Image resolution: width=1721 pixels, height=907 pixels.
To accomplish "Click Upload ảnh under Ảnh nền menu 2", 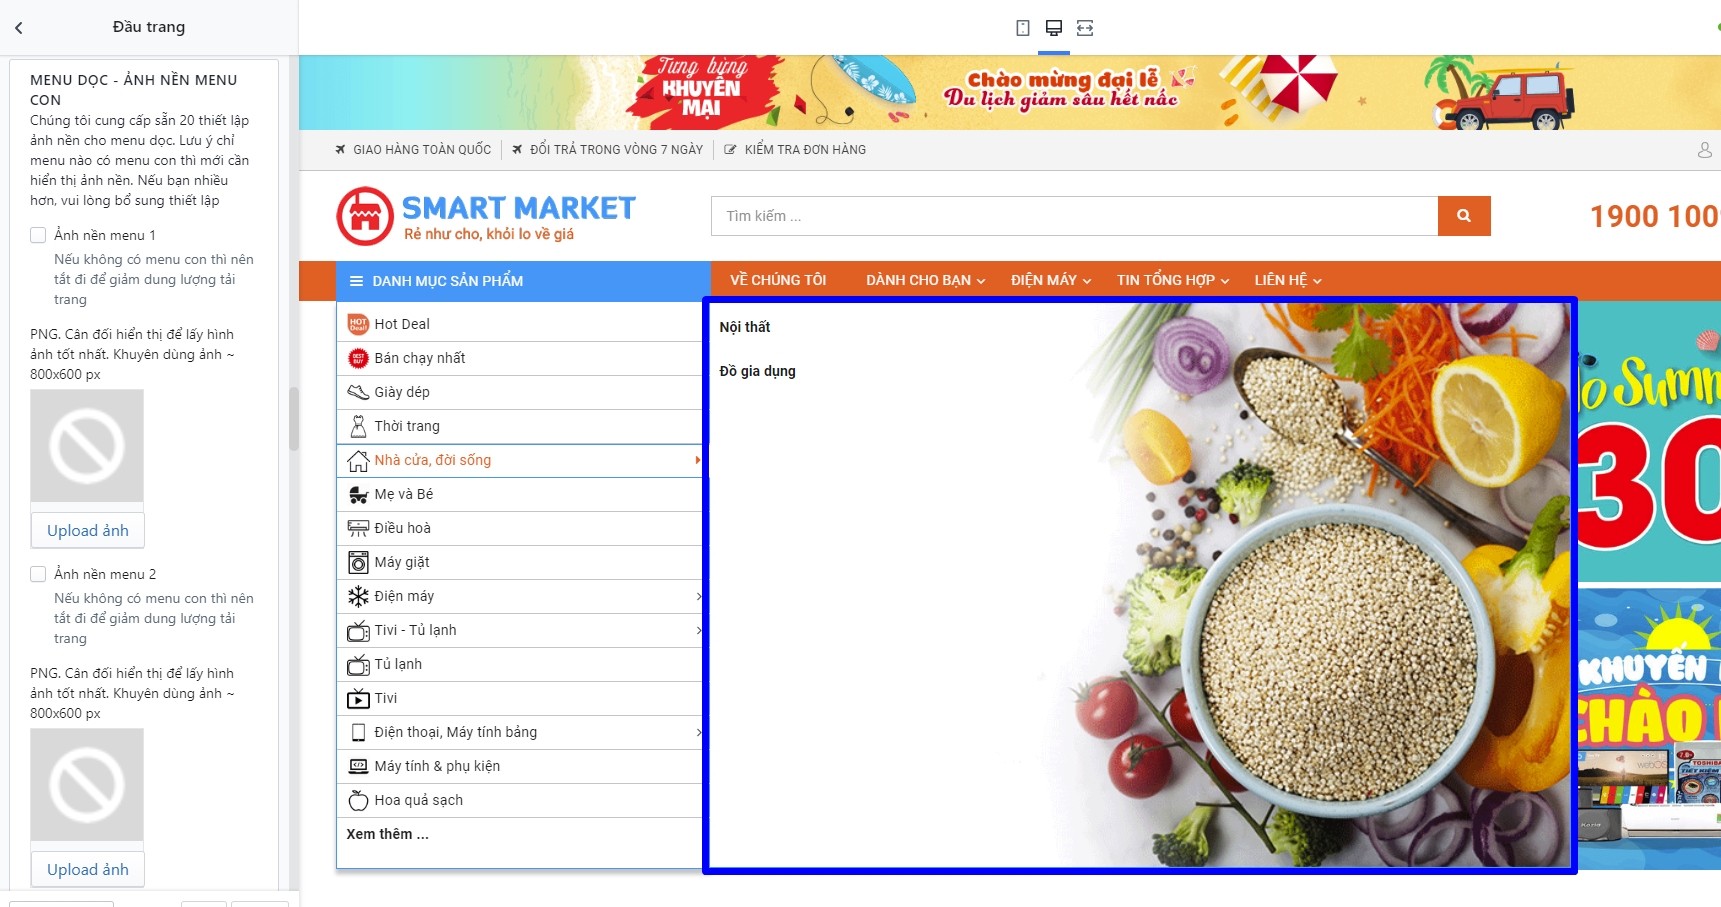I will [x=88, y=870].
